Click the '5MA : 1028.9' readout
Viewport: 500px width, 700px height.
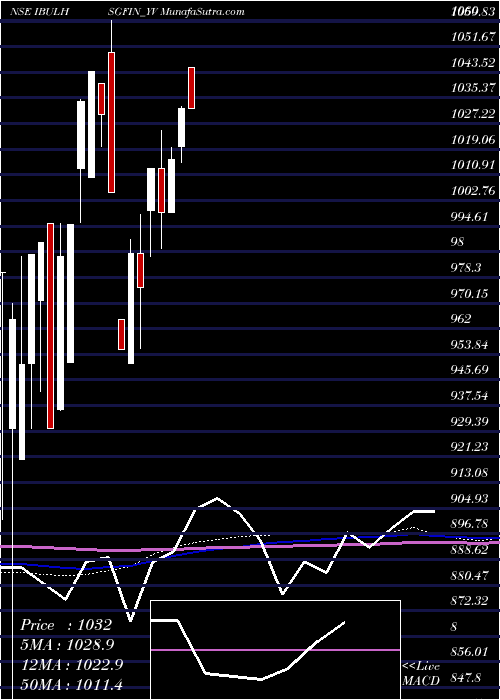click(67, 644)
